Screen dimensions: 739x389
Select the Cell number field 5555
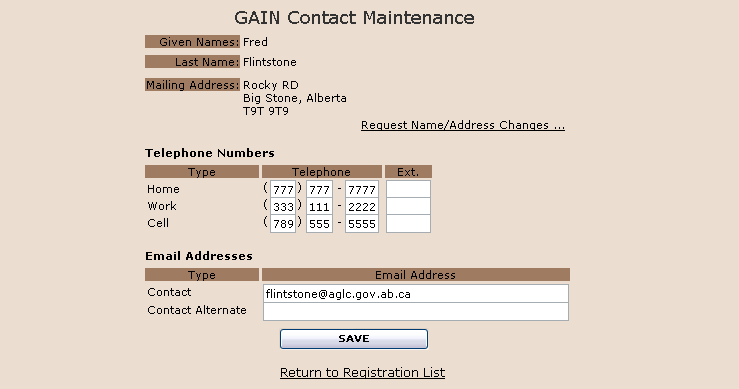[362, 223]
